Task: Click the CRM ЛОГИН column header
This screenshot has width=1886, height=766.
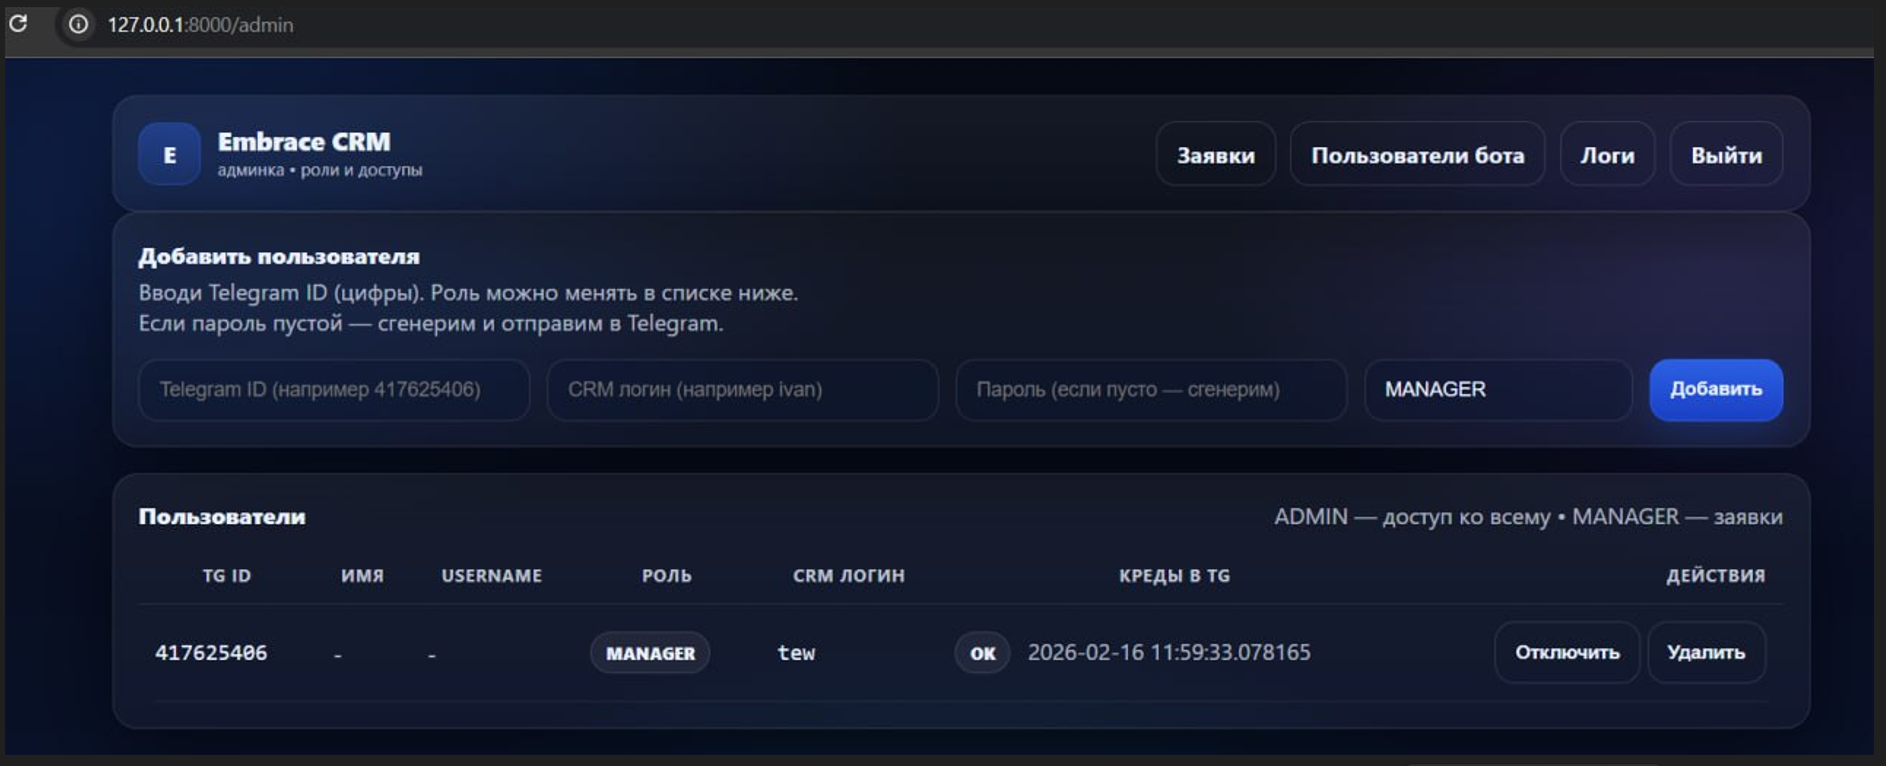Action: 849,576
